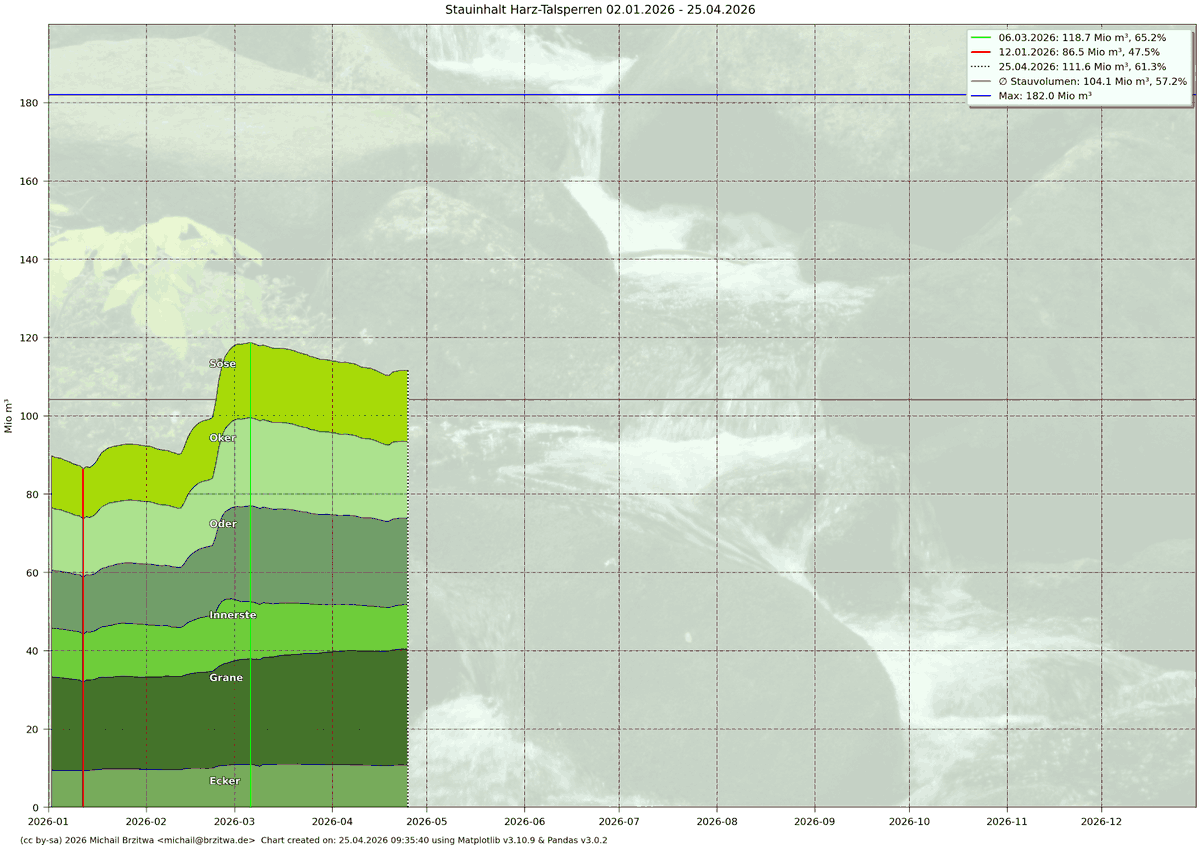Click the y-axis label Mio m³

pos(9,416)
